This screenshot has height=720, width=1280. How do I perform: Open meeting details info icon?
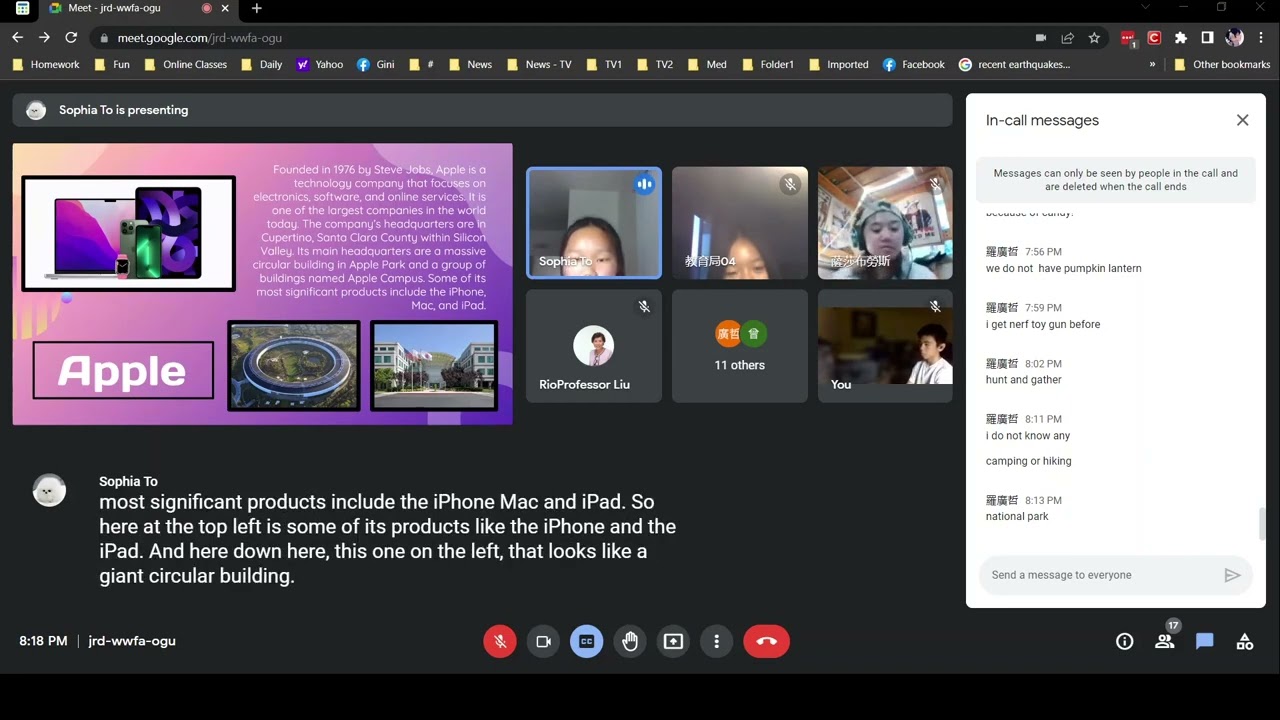coord(1125,642)
